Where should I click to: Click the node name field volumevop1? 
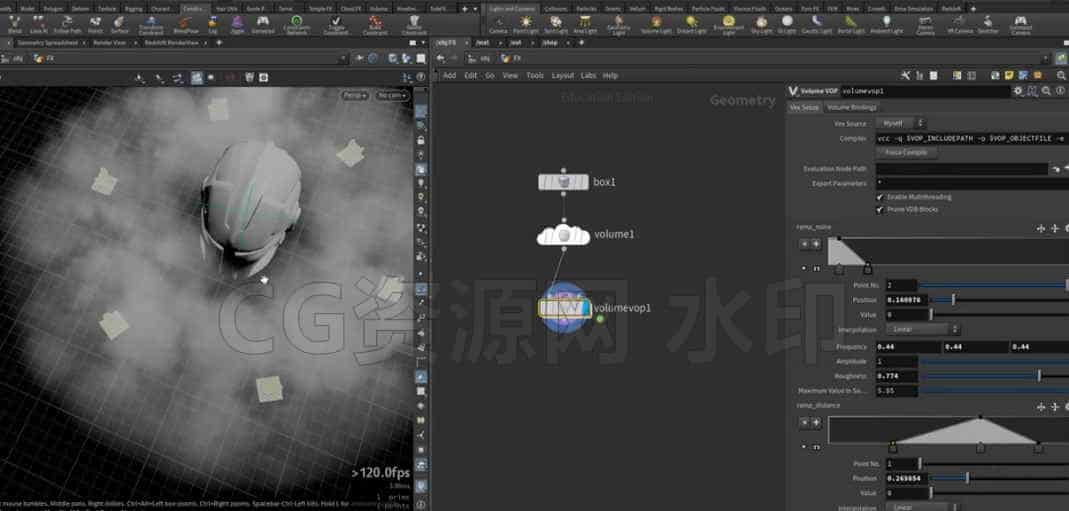pos(926,91)
